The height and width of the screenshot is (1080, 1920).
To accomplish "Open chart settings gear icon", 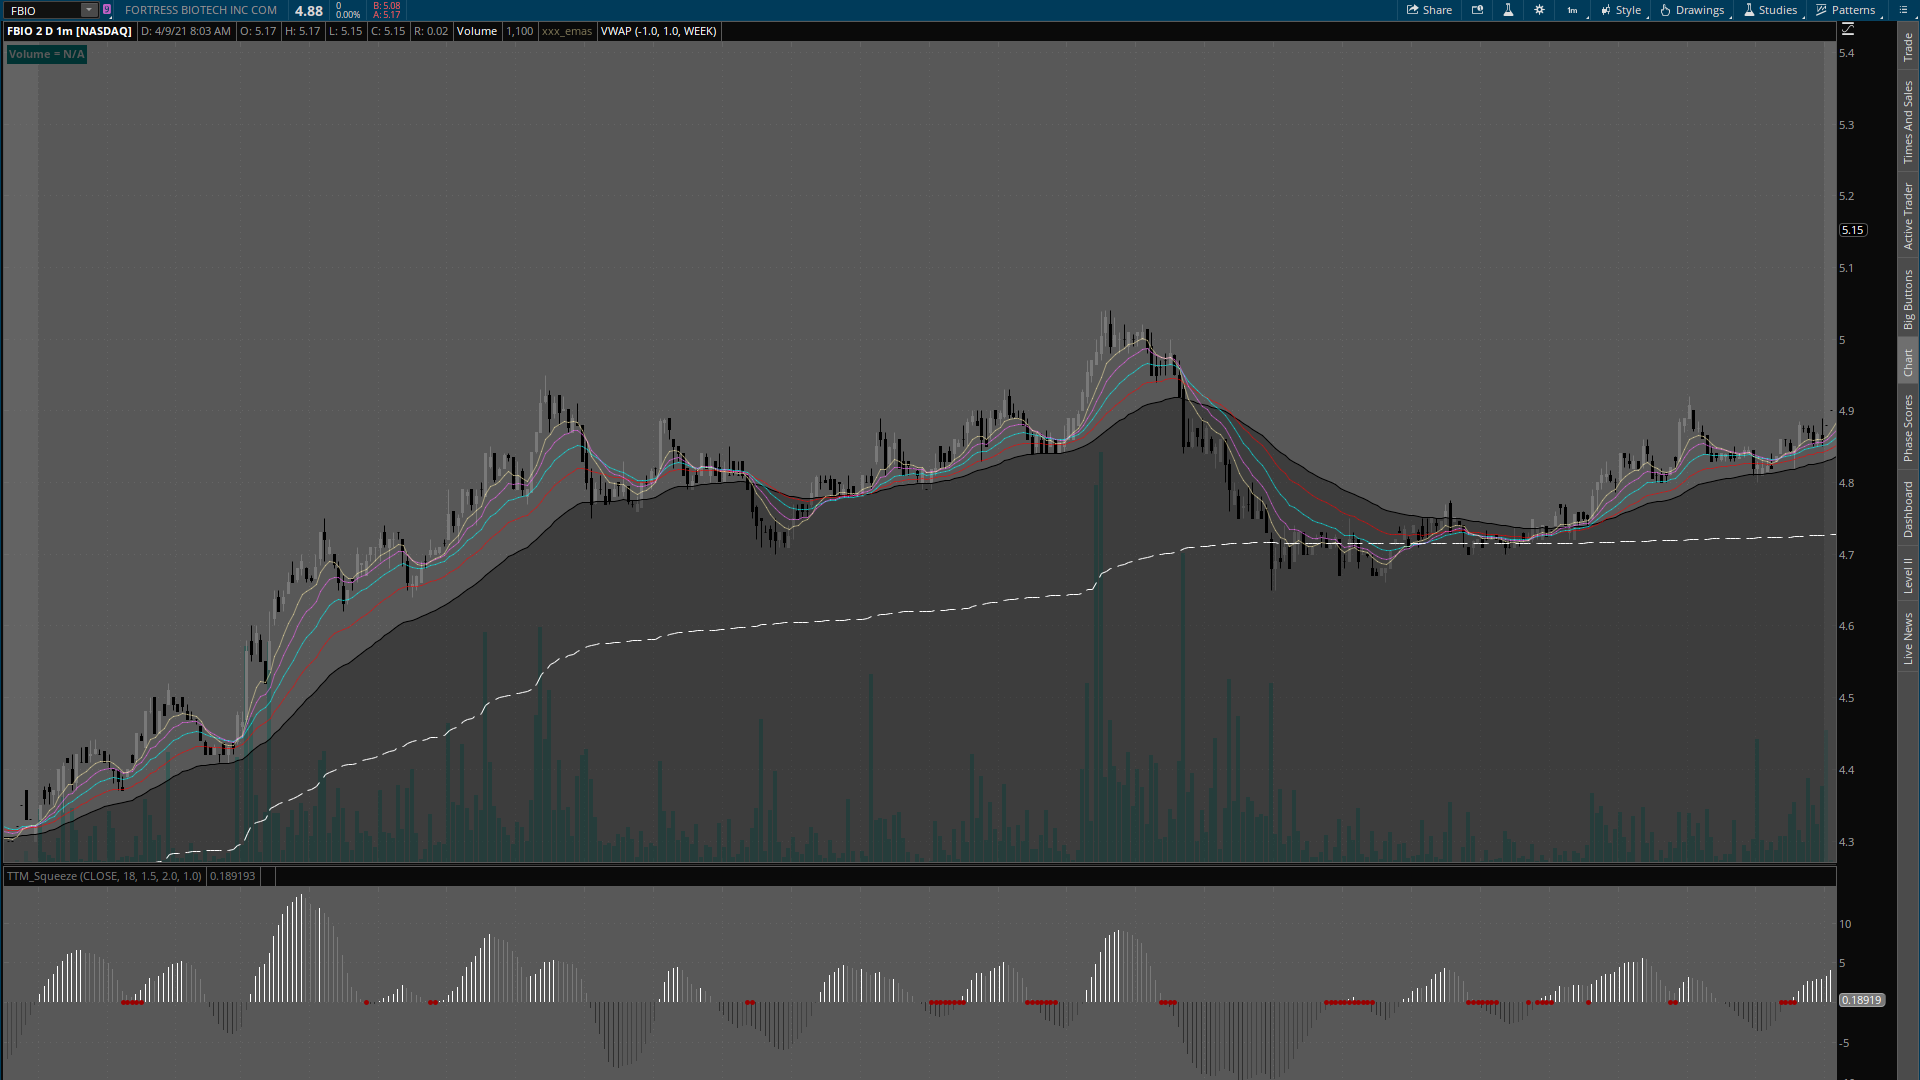I will (x=1539, y=10).
